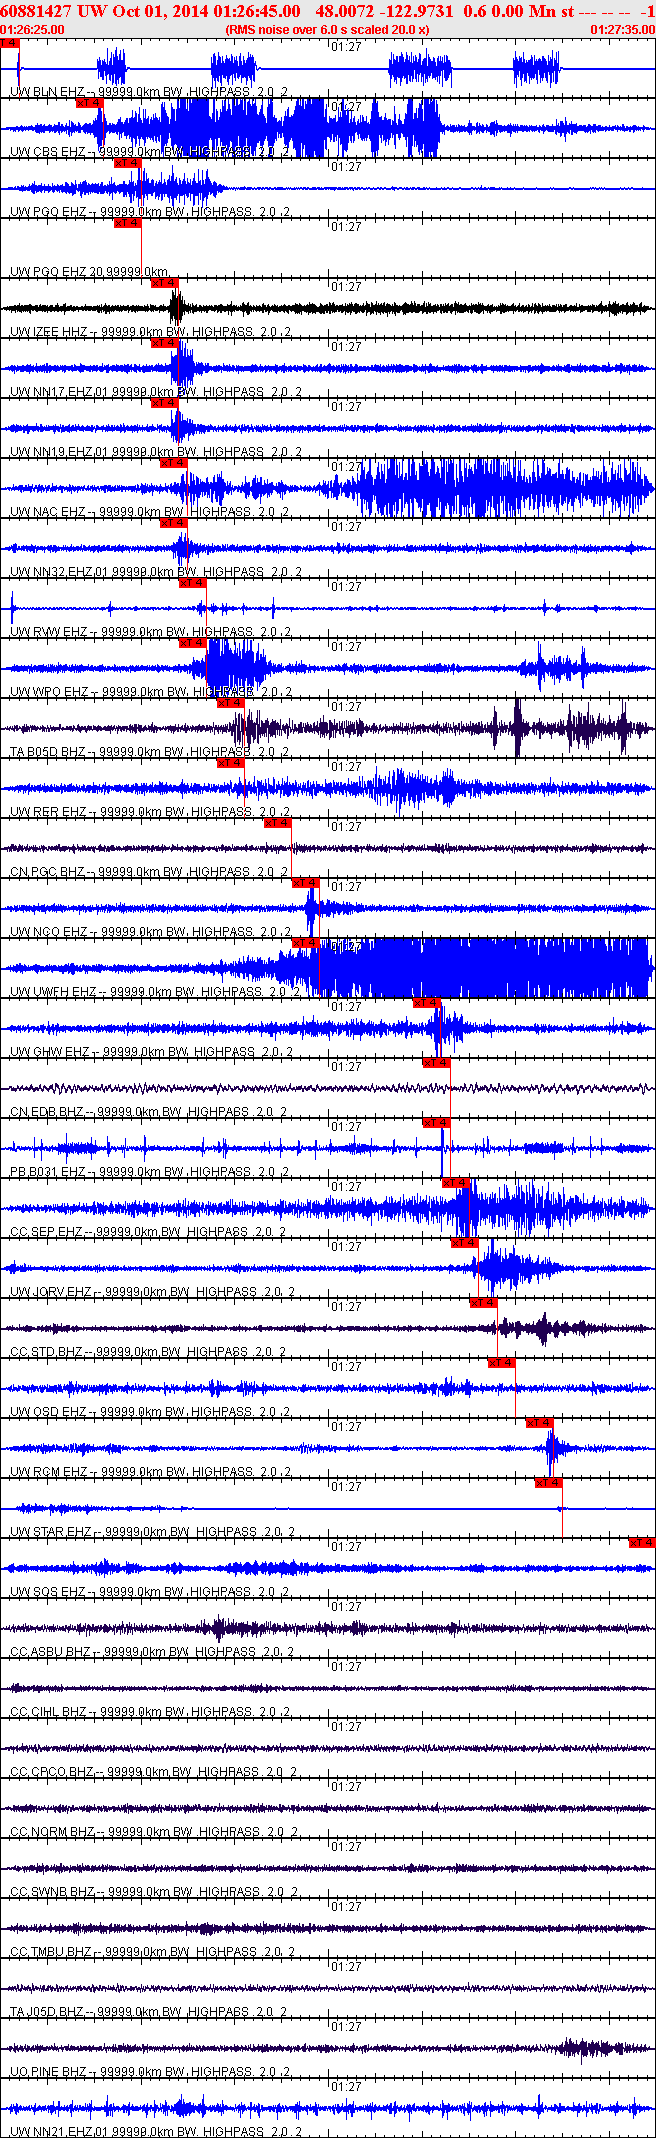
Task: Select the red pick flag on NCO trace
Action: tap(305, 883)
